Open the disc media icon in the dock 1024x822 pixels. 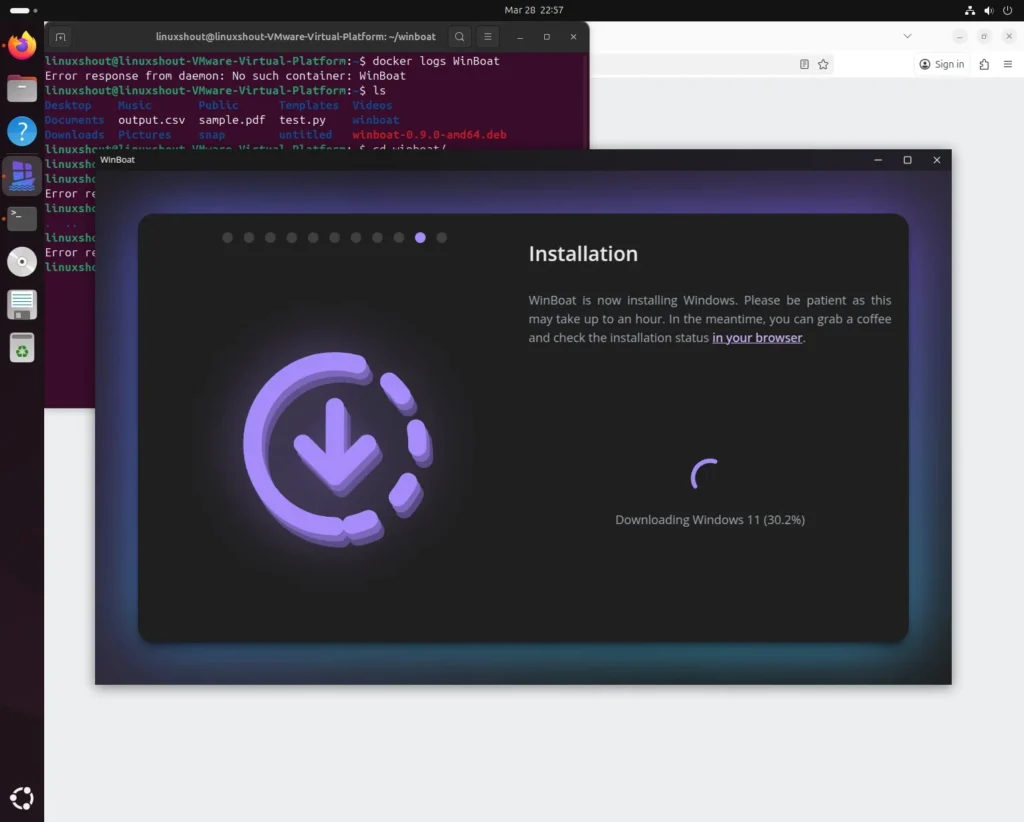coord(22,262)
